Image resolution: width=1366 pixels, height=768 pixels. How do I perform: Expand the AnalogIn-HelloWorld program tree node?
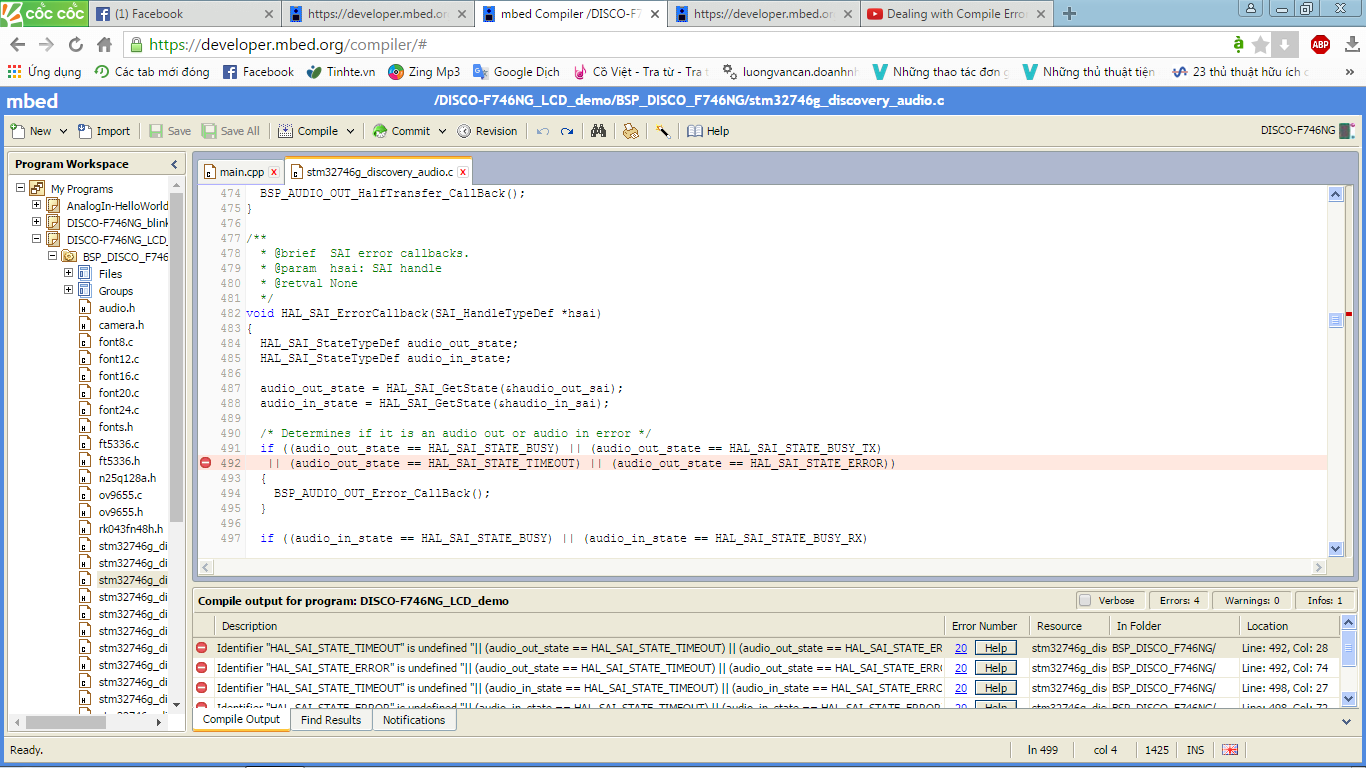37,206
